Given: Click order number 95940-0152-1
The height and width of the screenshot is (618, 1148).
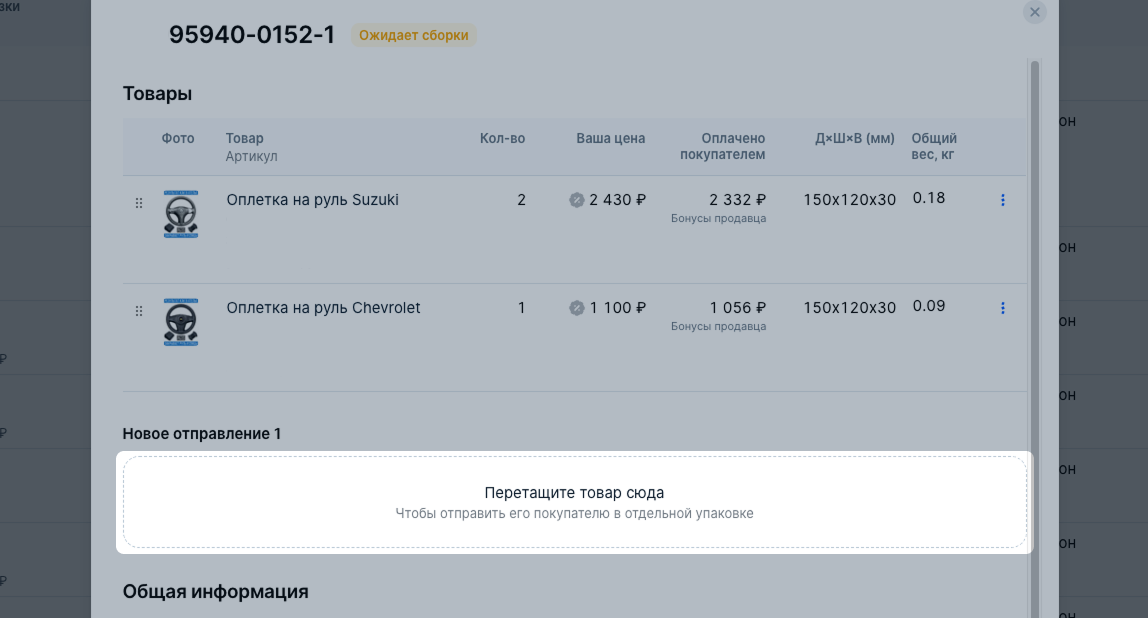Looking at the screenshot, I should point(252,35).
